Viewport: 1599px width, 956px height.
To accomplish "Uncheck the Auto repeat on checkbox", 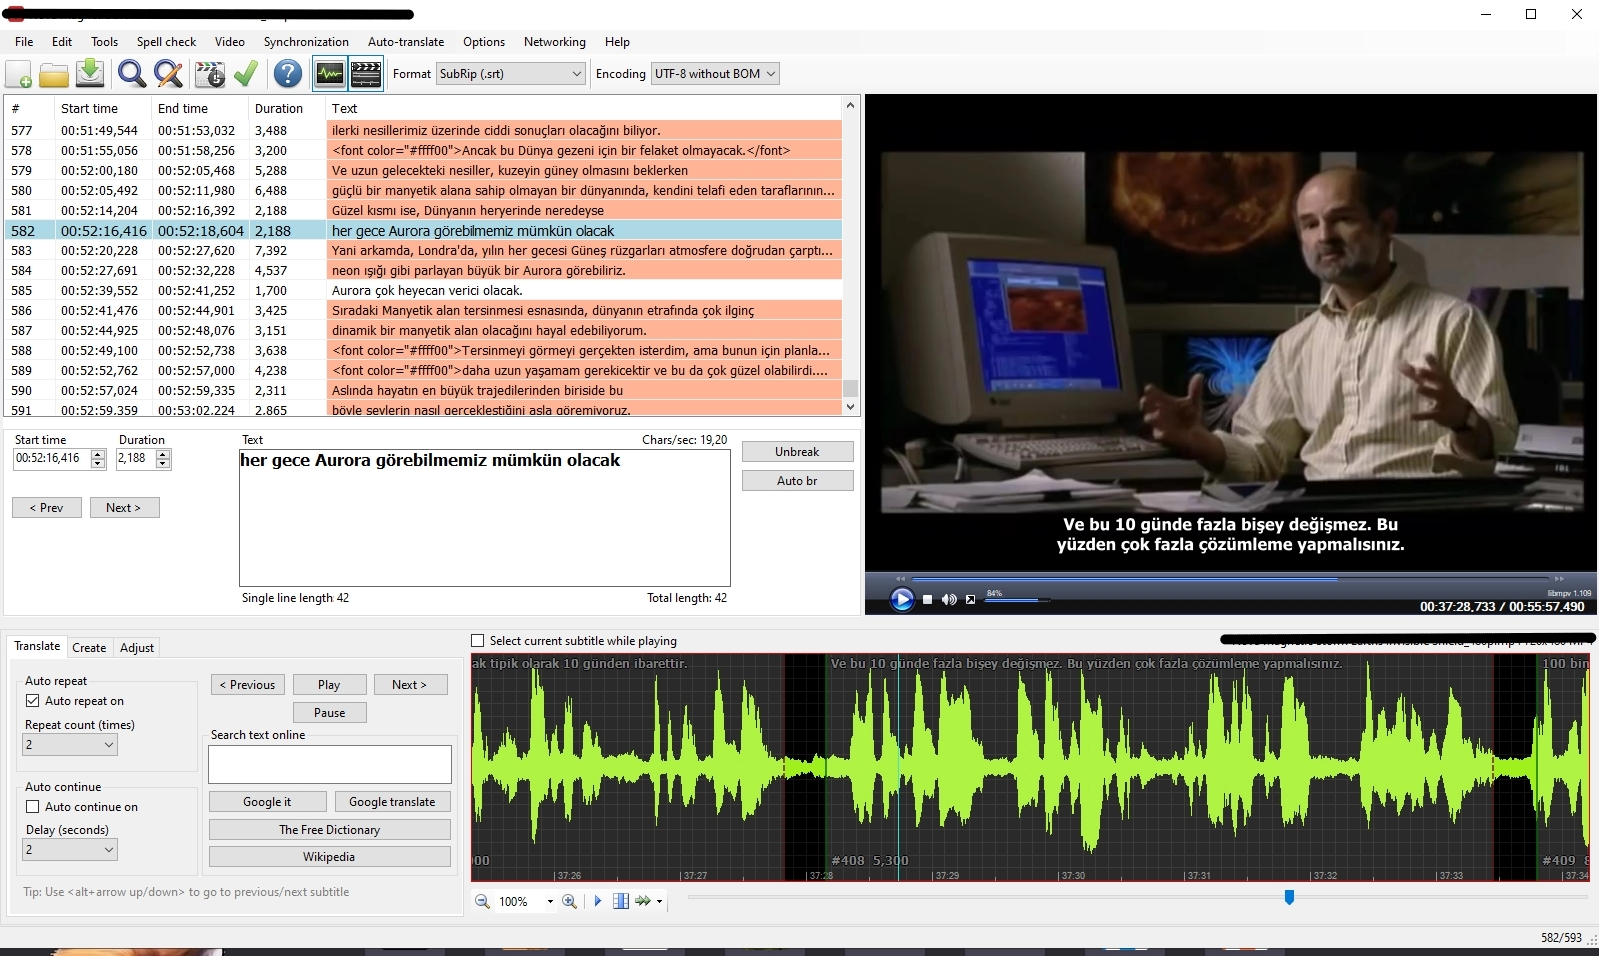I will pyautogui.click(x=33, y=701).
